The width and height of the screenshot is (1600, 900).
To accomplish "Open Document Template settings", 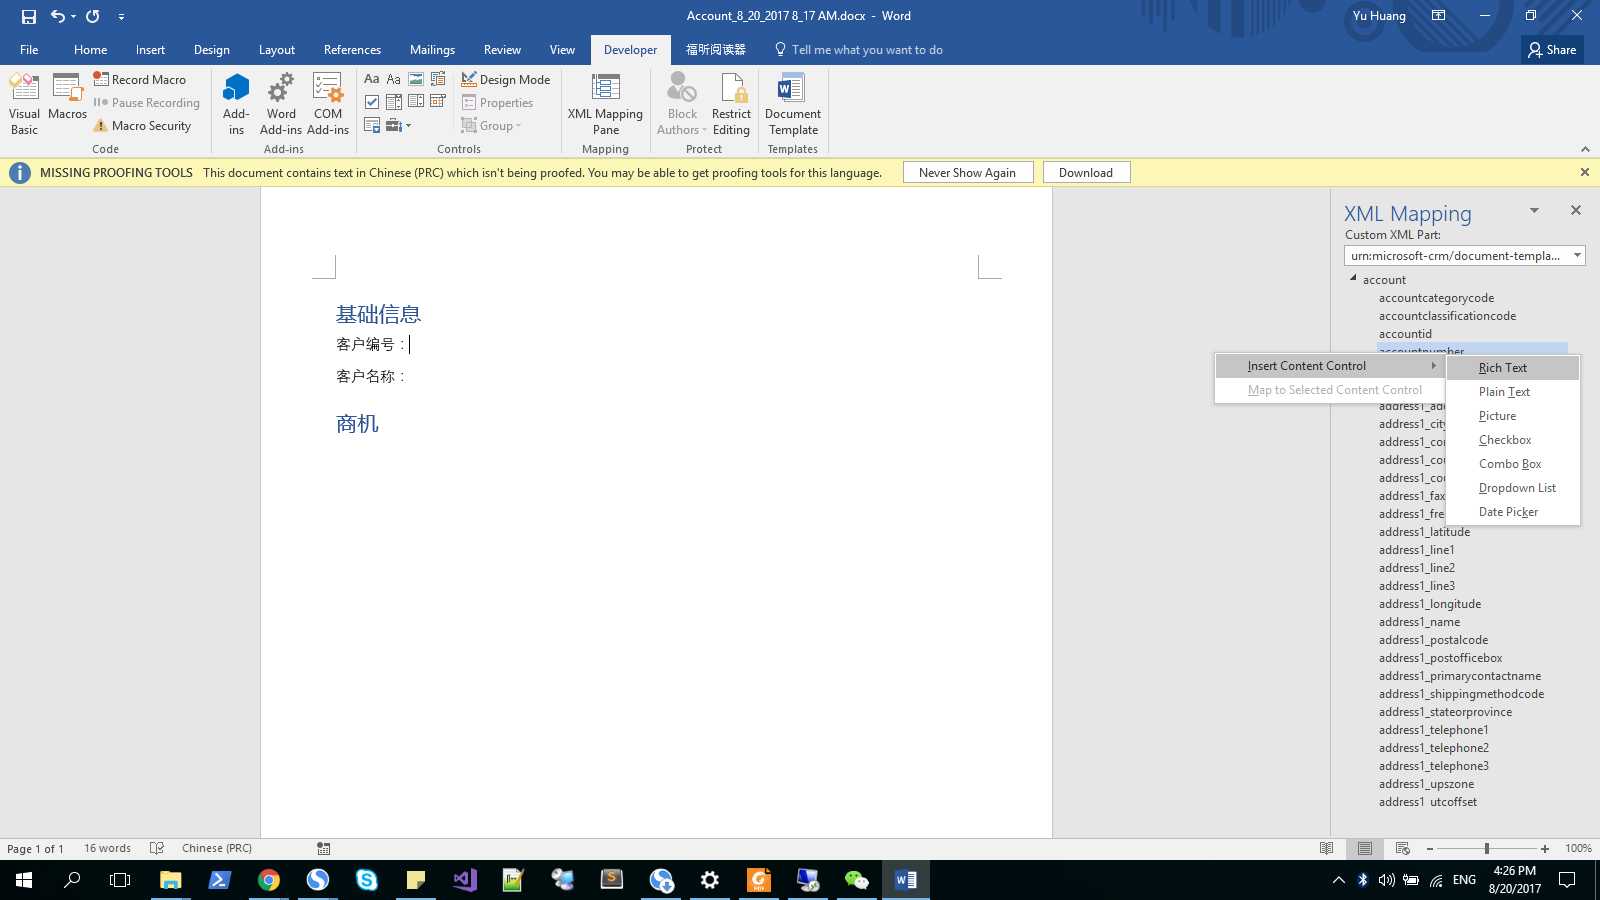I will [x=793, y=104].
